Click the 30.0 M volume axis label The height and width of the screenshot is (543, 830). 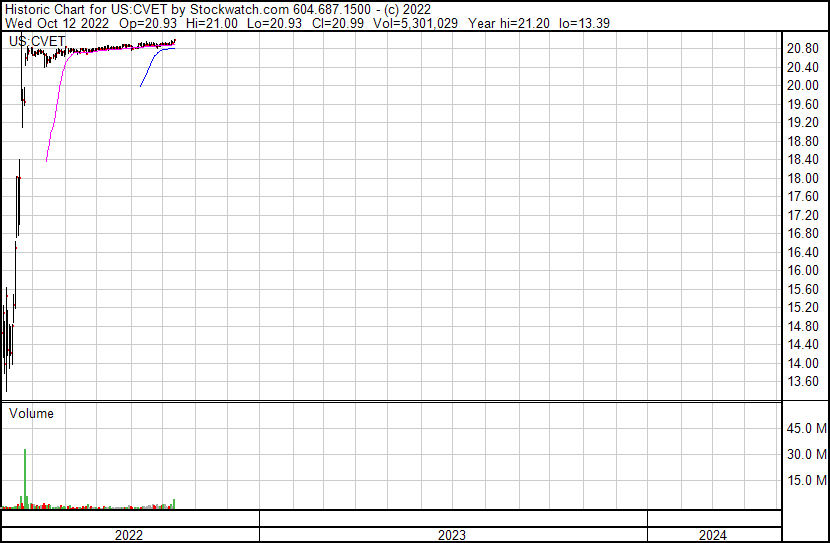tap(806, 454)
